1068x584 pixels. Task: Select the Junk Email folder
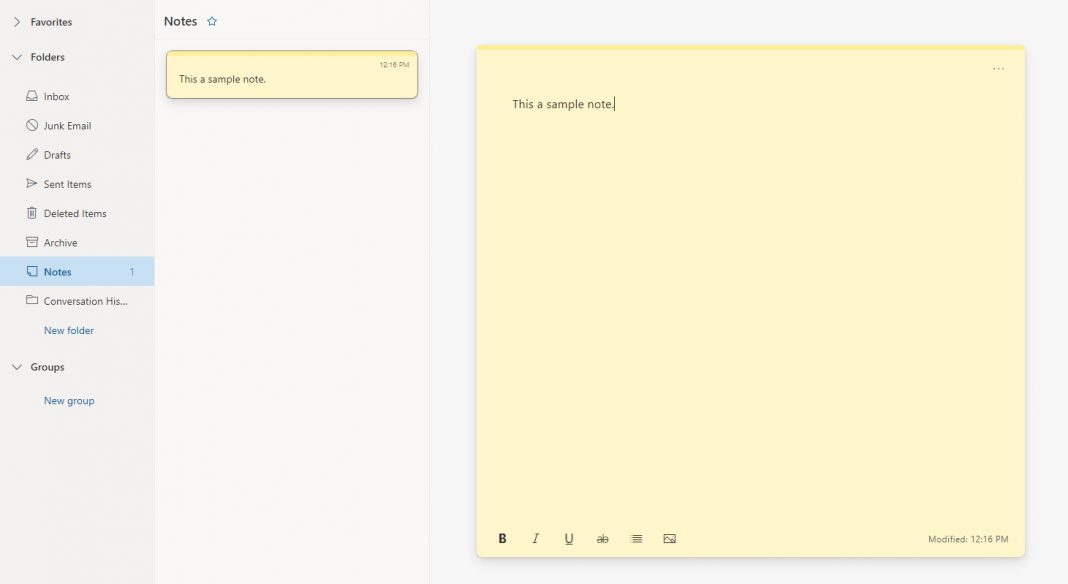65,125
